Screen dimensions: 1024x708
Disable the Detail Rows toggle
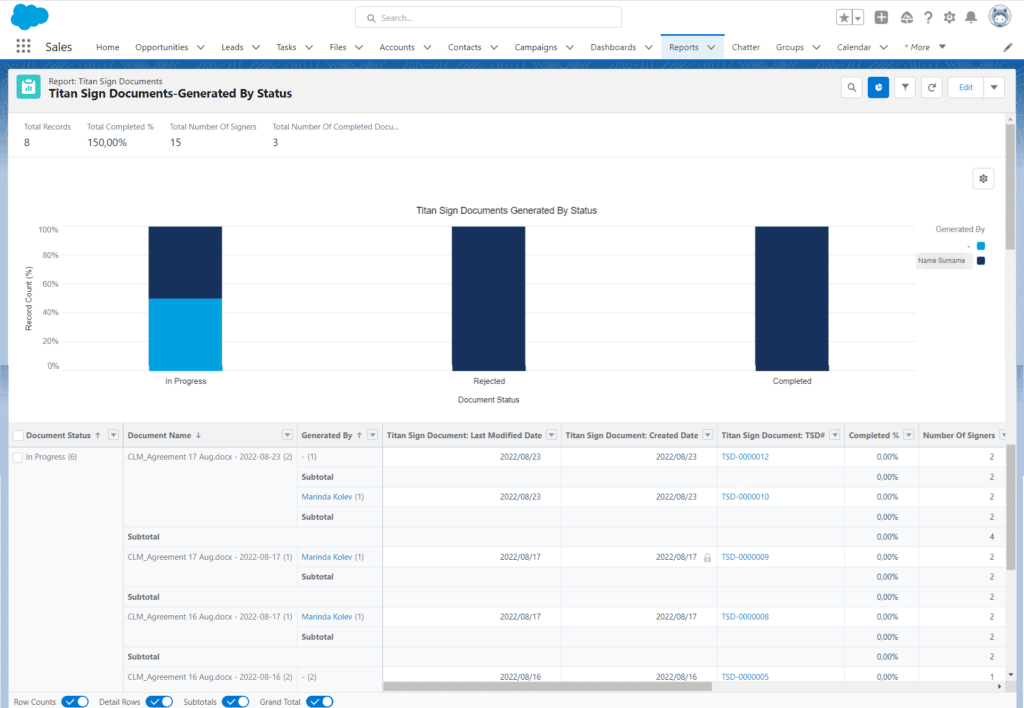pyautogui.click(x=159, y=702)
